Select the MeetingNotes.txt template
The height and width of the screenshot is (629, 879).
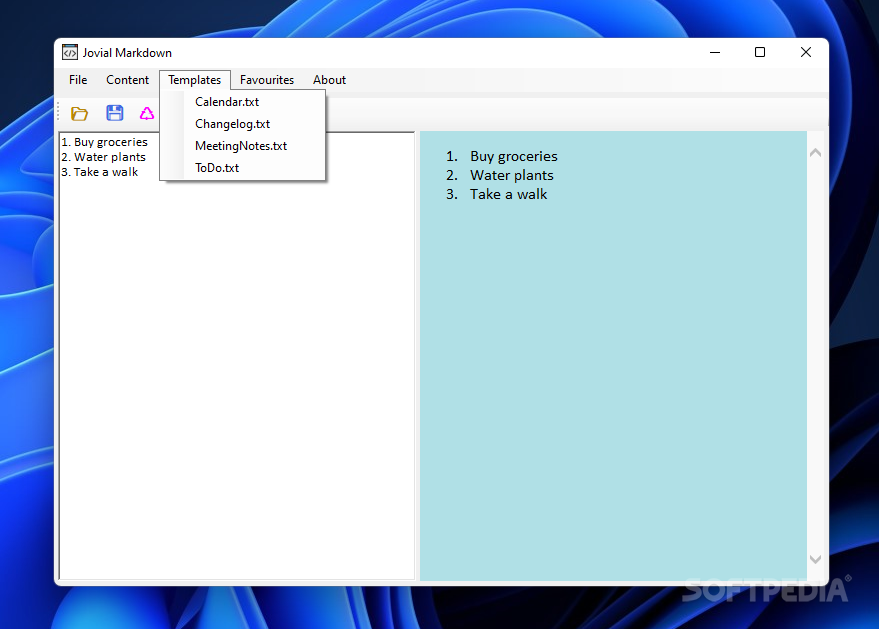coord(243,146)
